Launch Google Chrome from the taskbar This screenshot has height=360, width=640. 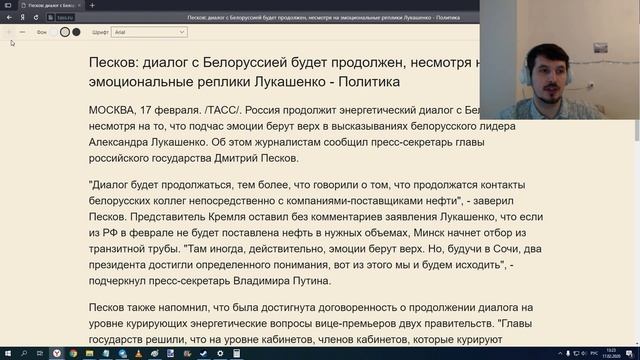click(x=73, y=353)
